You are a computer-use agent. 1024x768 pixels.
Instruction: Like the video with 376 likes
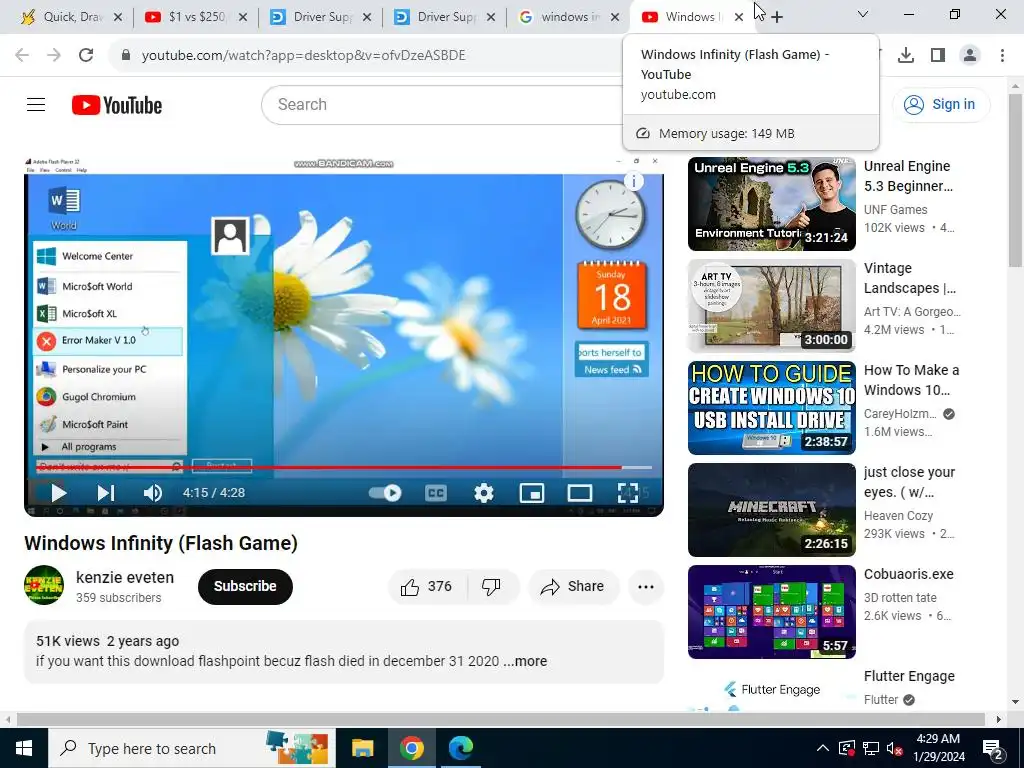[x=427, y=587]
